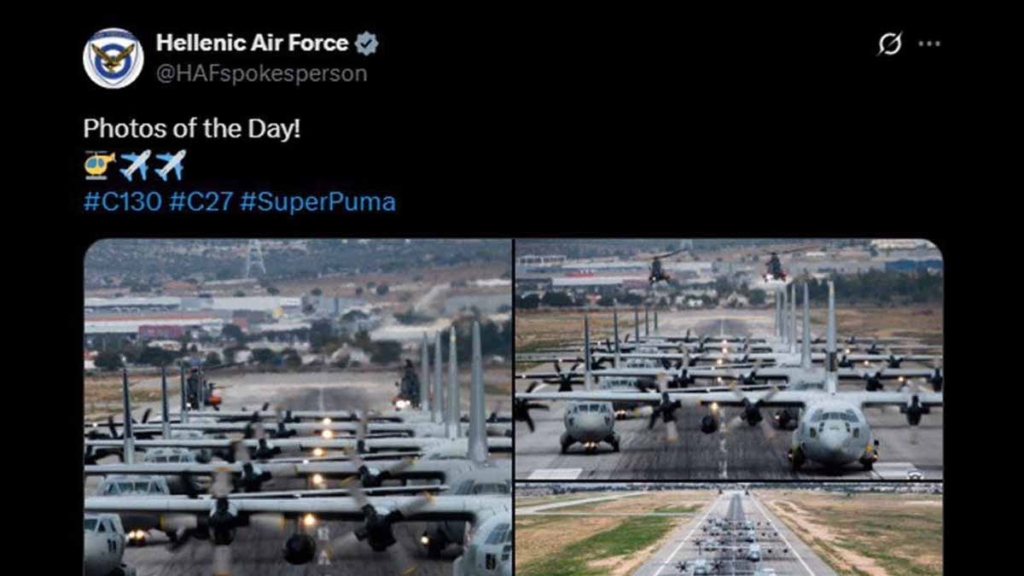Open the #C130 hashtag
Viewport: 1024px width, 576px height.
(122, 202)
